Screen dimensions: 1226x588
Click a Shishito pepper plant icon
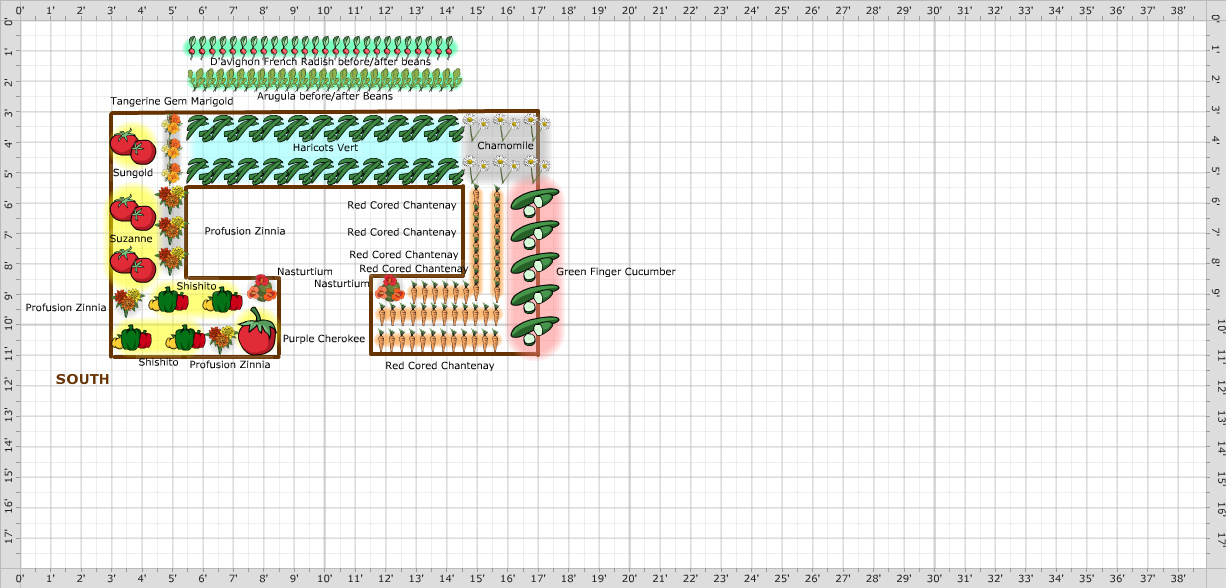(x=170, y=300)
